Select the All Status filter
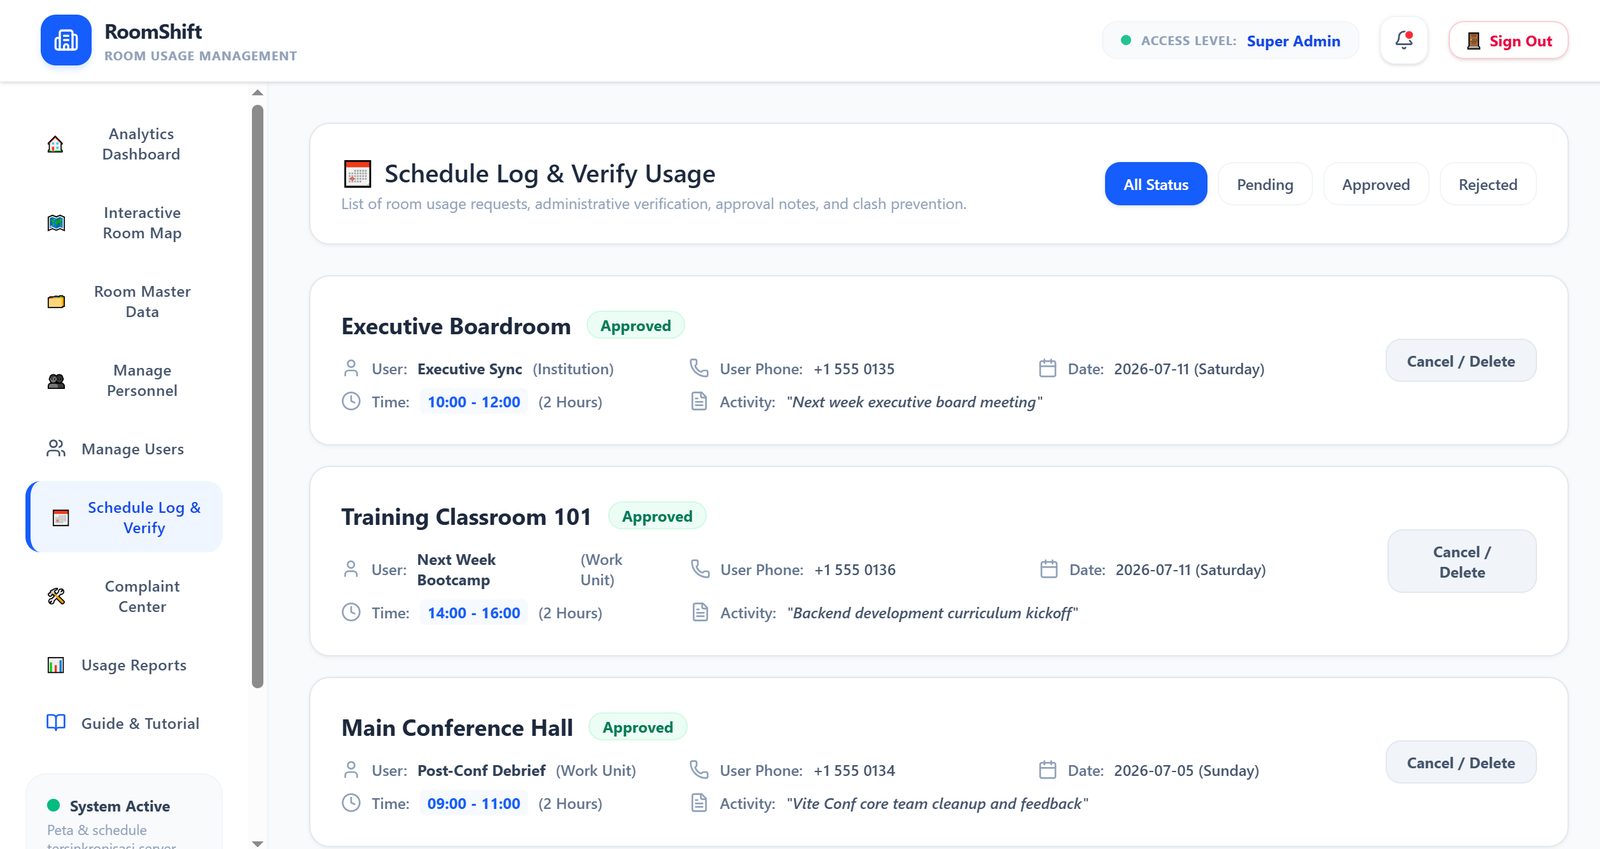 click(1156, 184)
